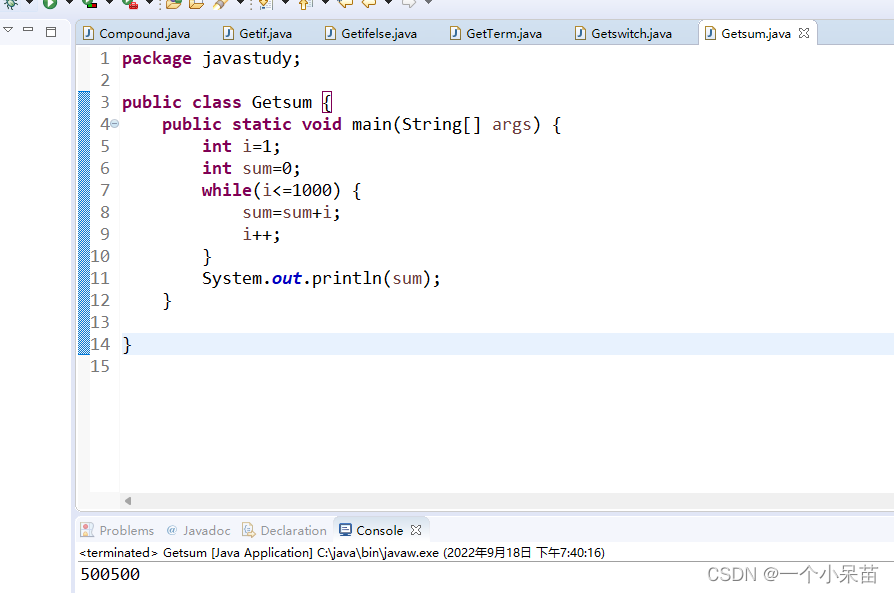
Task: Click the Javadoc @ icon
Action: point(172,530)
